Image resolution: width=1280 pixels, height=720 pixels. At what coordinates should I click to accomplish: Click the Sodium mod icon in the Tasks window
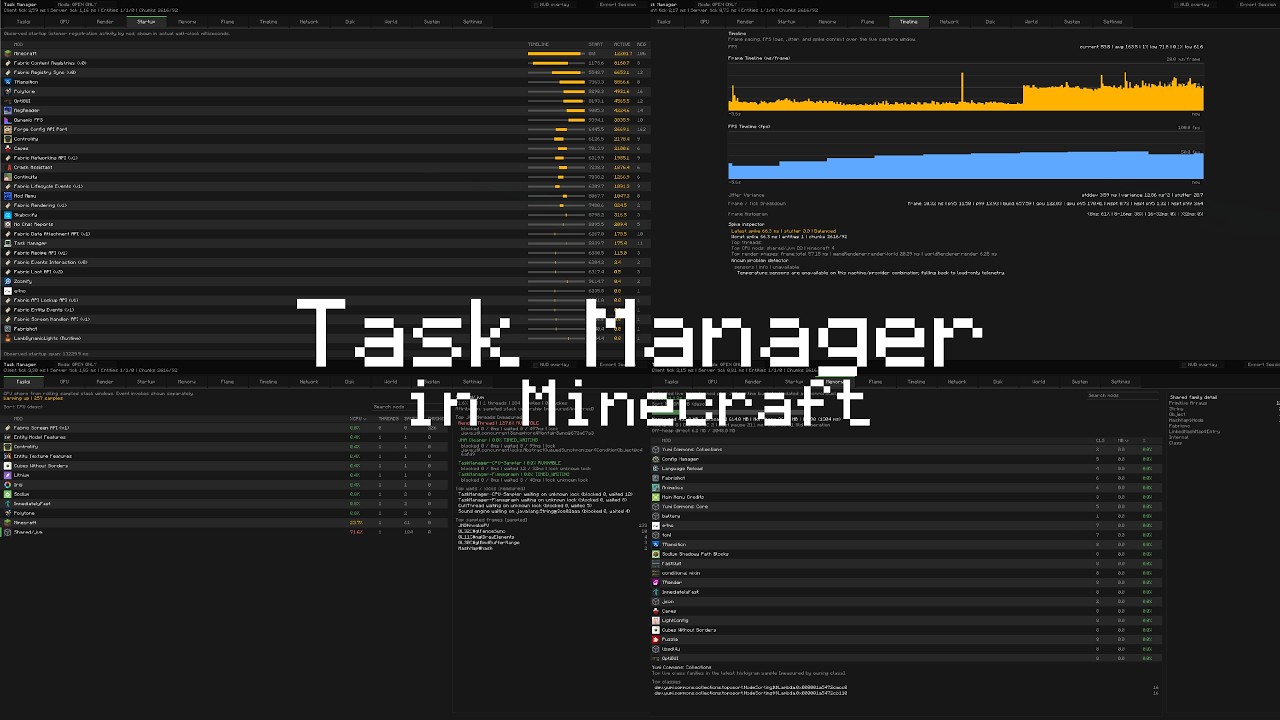8,494
